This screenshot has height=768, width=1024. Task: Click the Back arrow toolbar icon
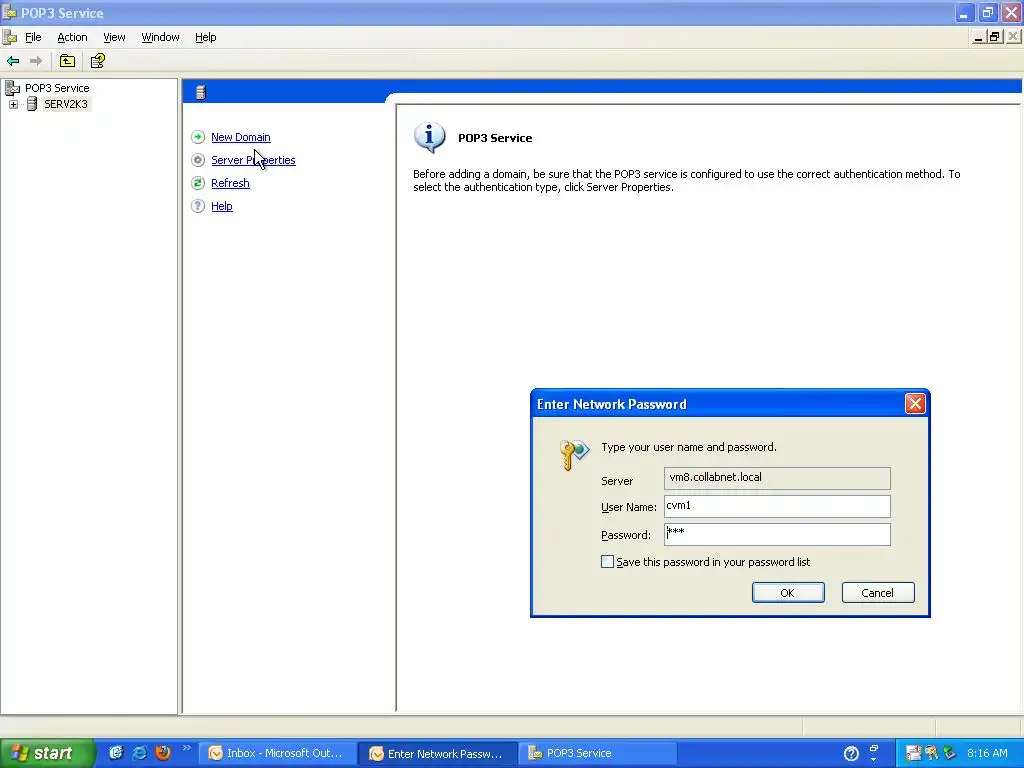point(13,61)
